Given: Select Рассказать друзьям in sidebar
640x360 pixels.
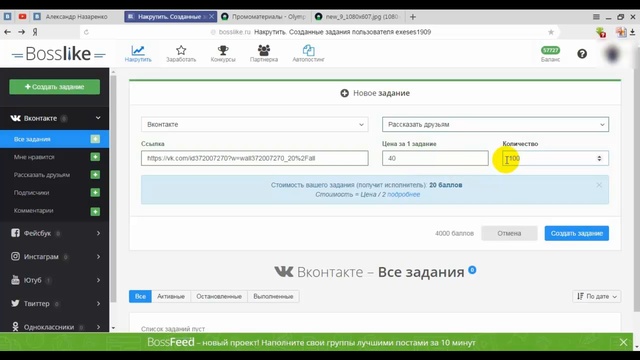Looking at the screenshot, I should [x=42, y=175].
